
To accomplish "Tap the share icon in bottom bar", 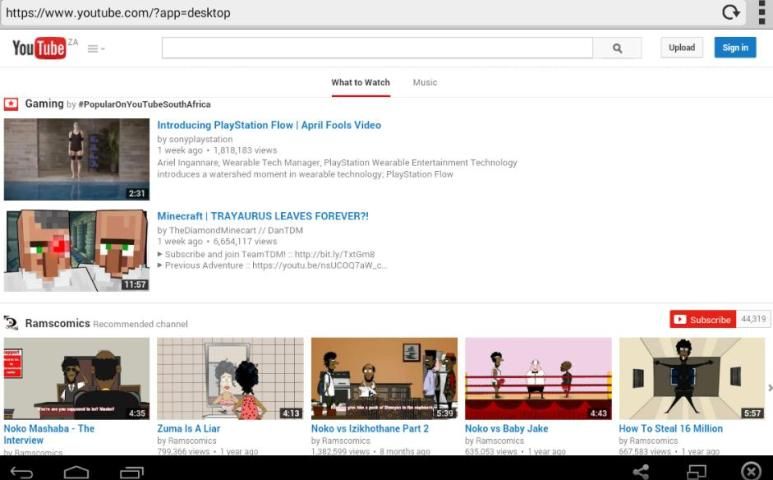I will point(641,470).
